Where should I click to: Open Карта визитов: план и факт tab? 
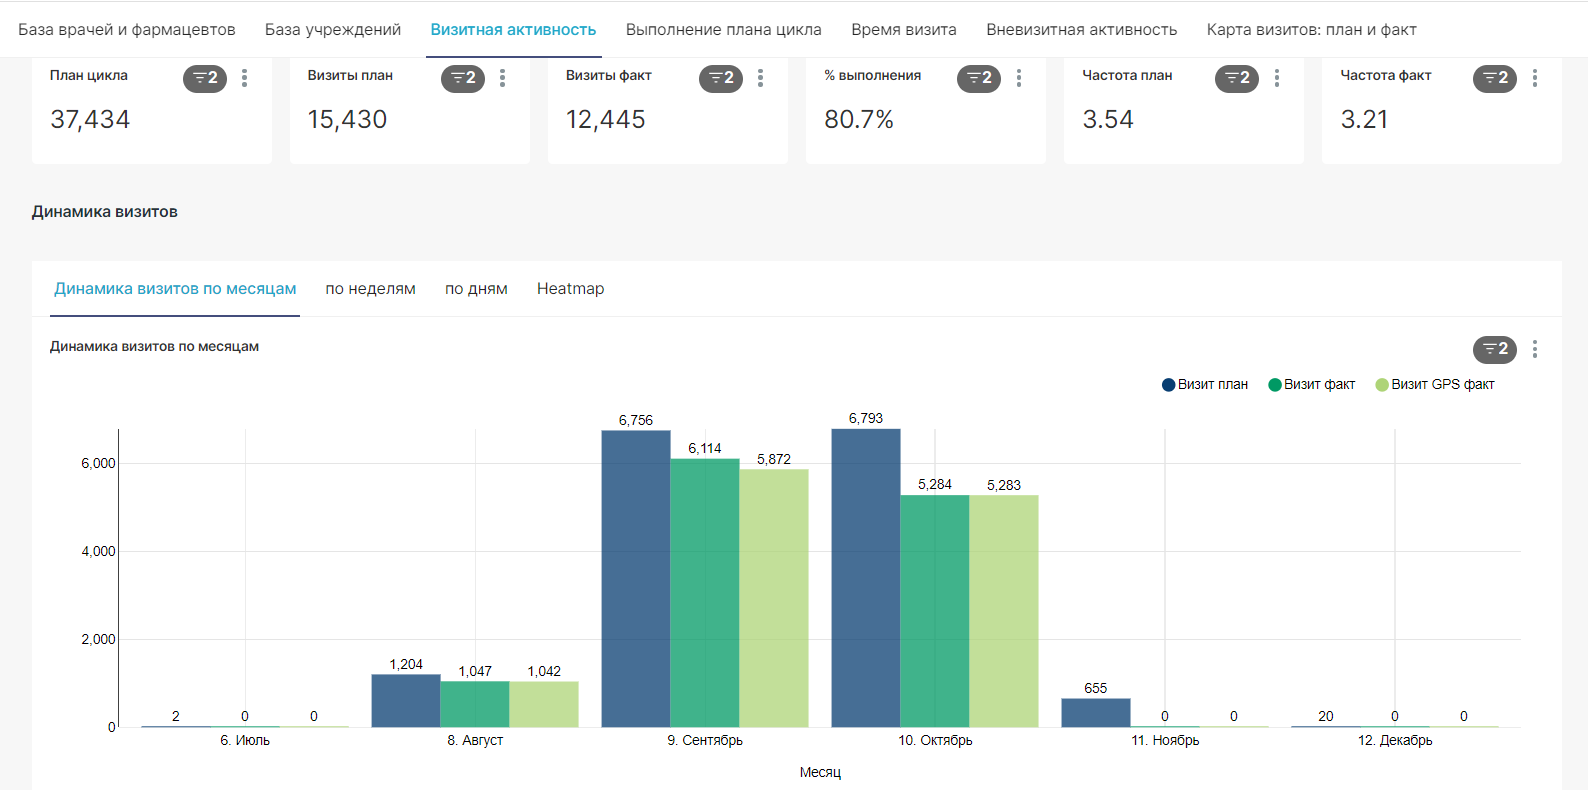[x=1312, y=30]
